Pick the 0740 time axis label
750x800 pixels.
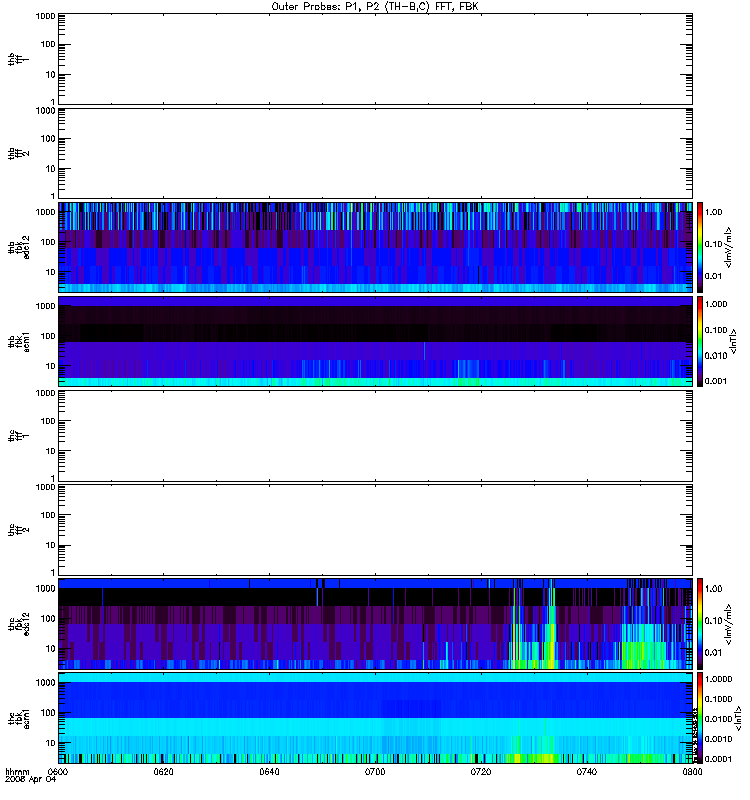(587, 772)
